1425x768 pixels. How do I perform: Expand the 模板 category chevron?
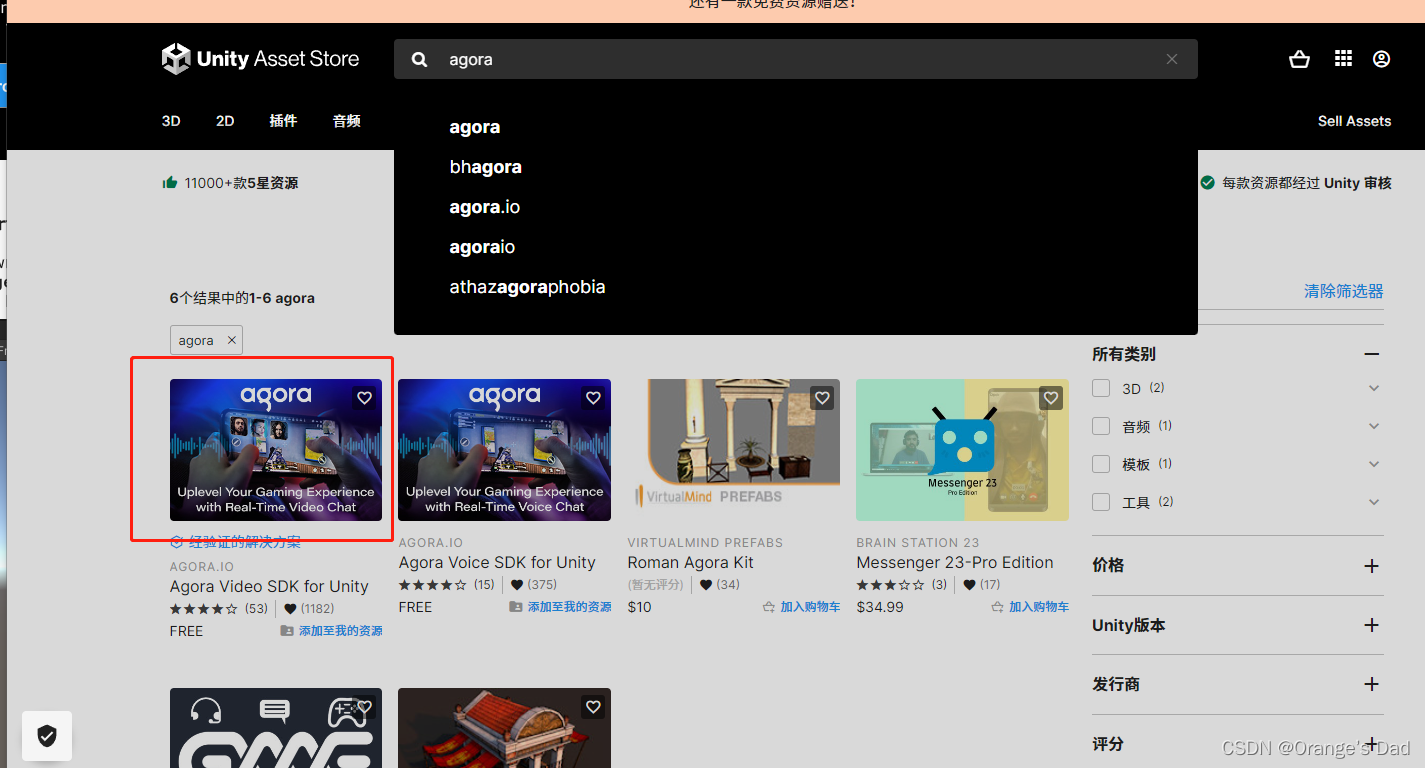[x=1374, y=464]
